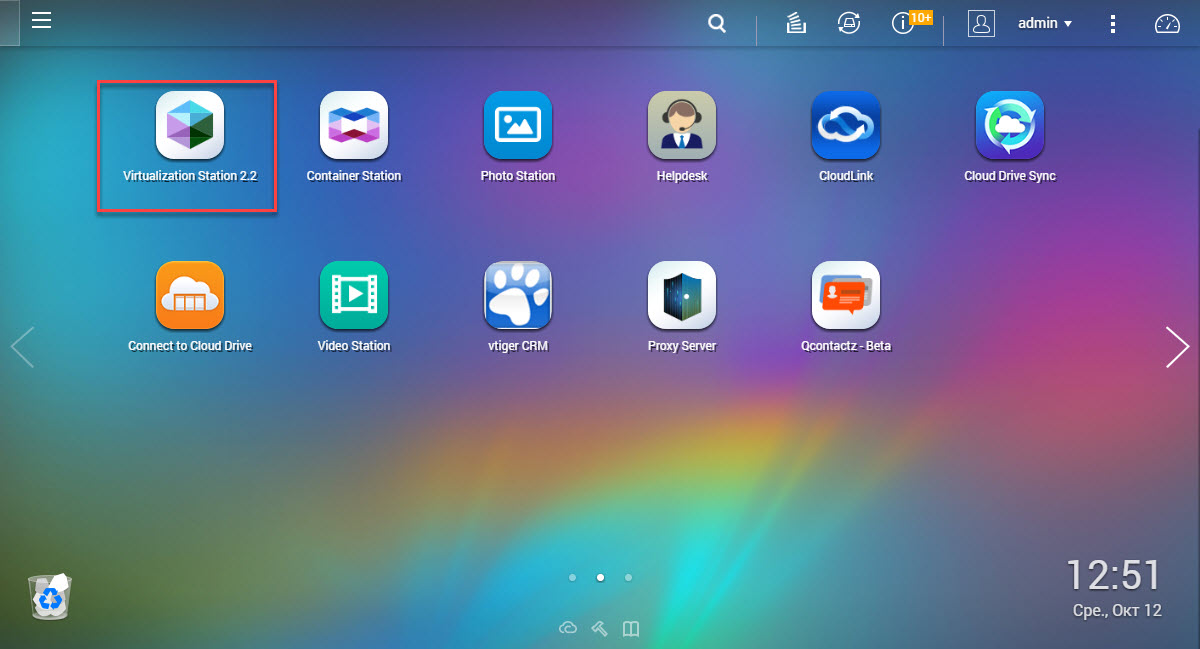This screenshot has height=649, width=1200.
Task: Open background tasks icon
Action: [796, 24]
